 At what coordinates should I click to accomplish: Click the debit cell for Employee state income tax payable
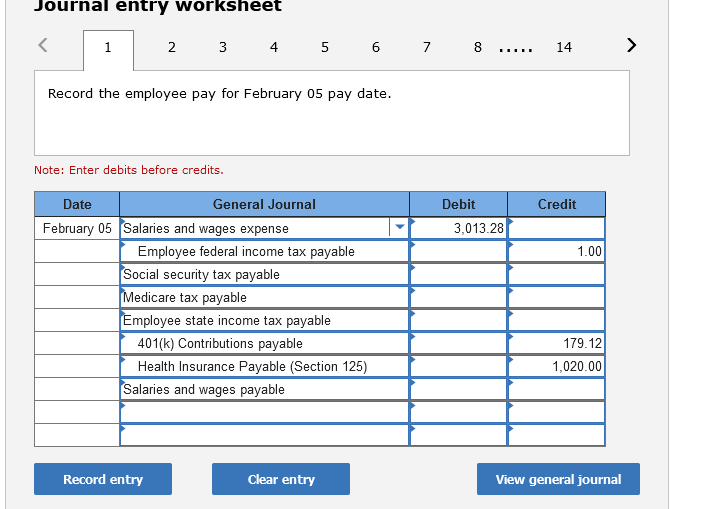click(x=458, y=320)
